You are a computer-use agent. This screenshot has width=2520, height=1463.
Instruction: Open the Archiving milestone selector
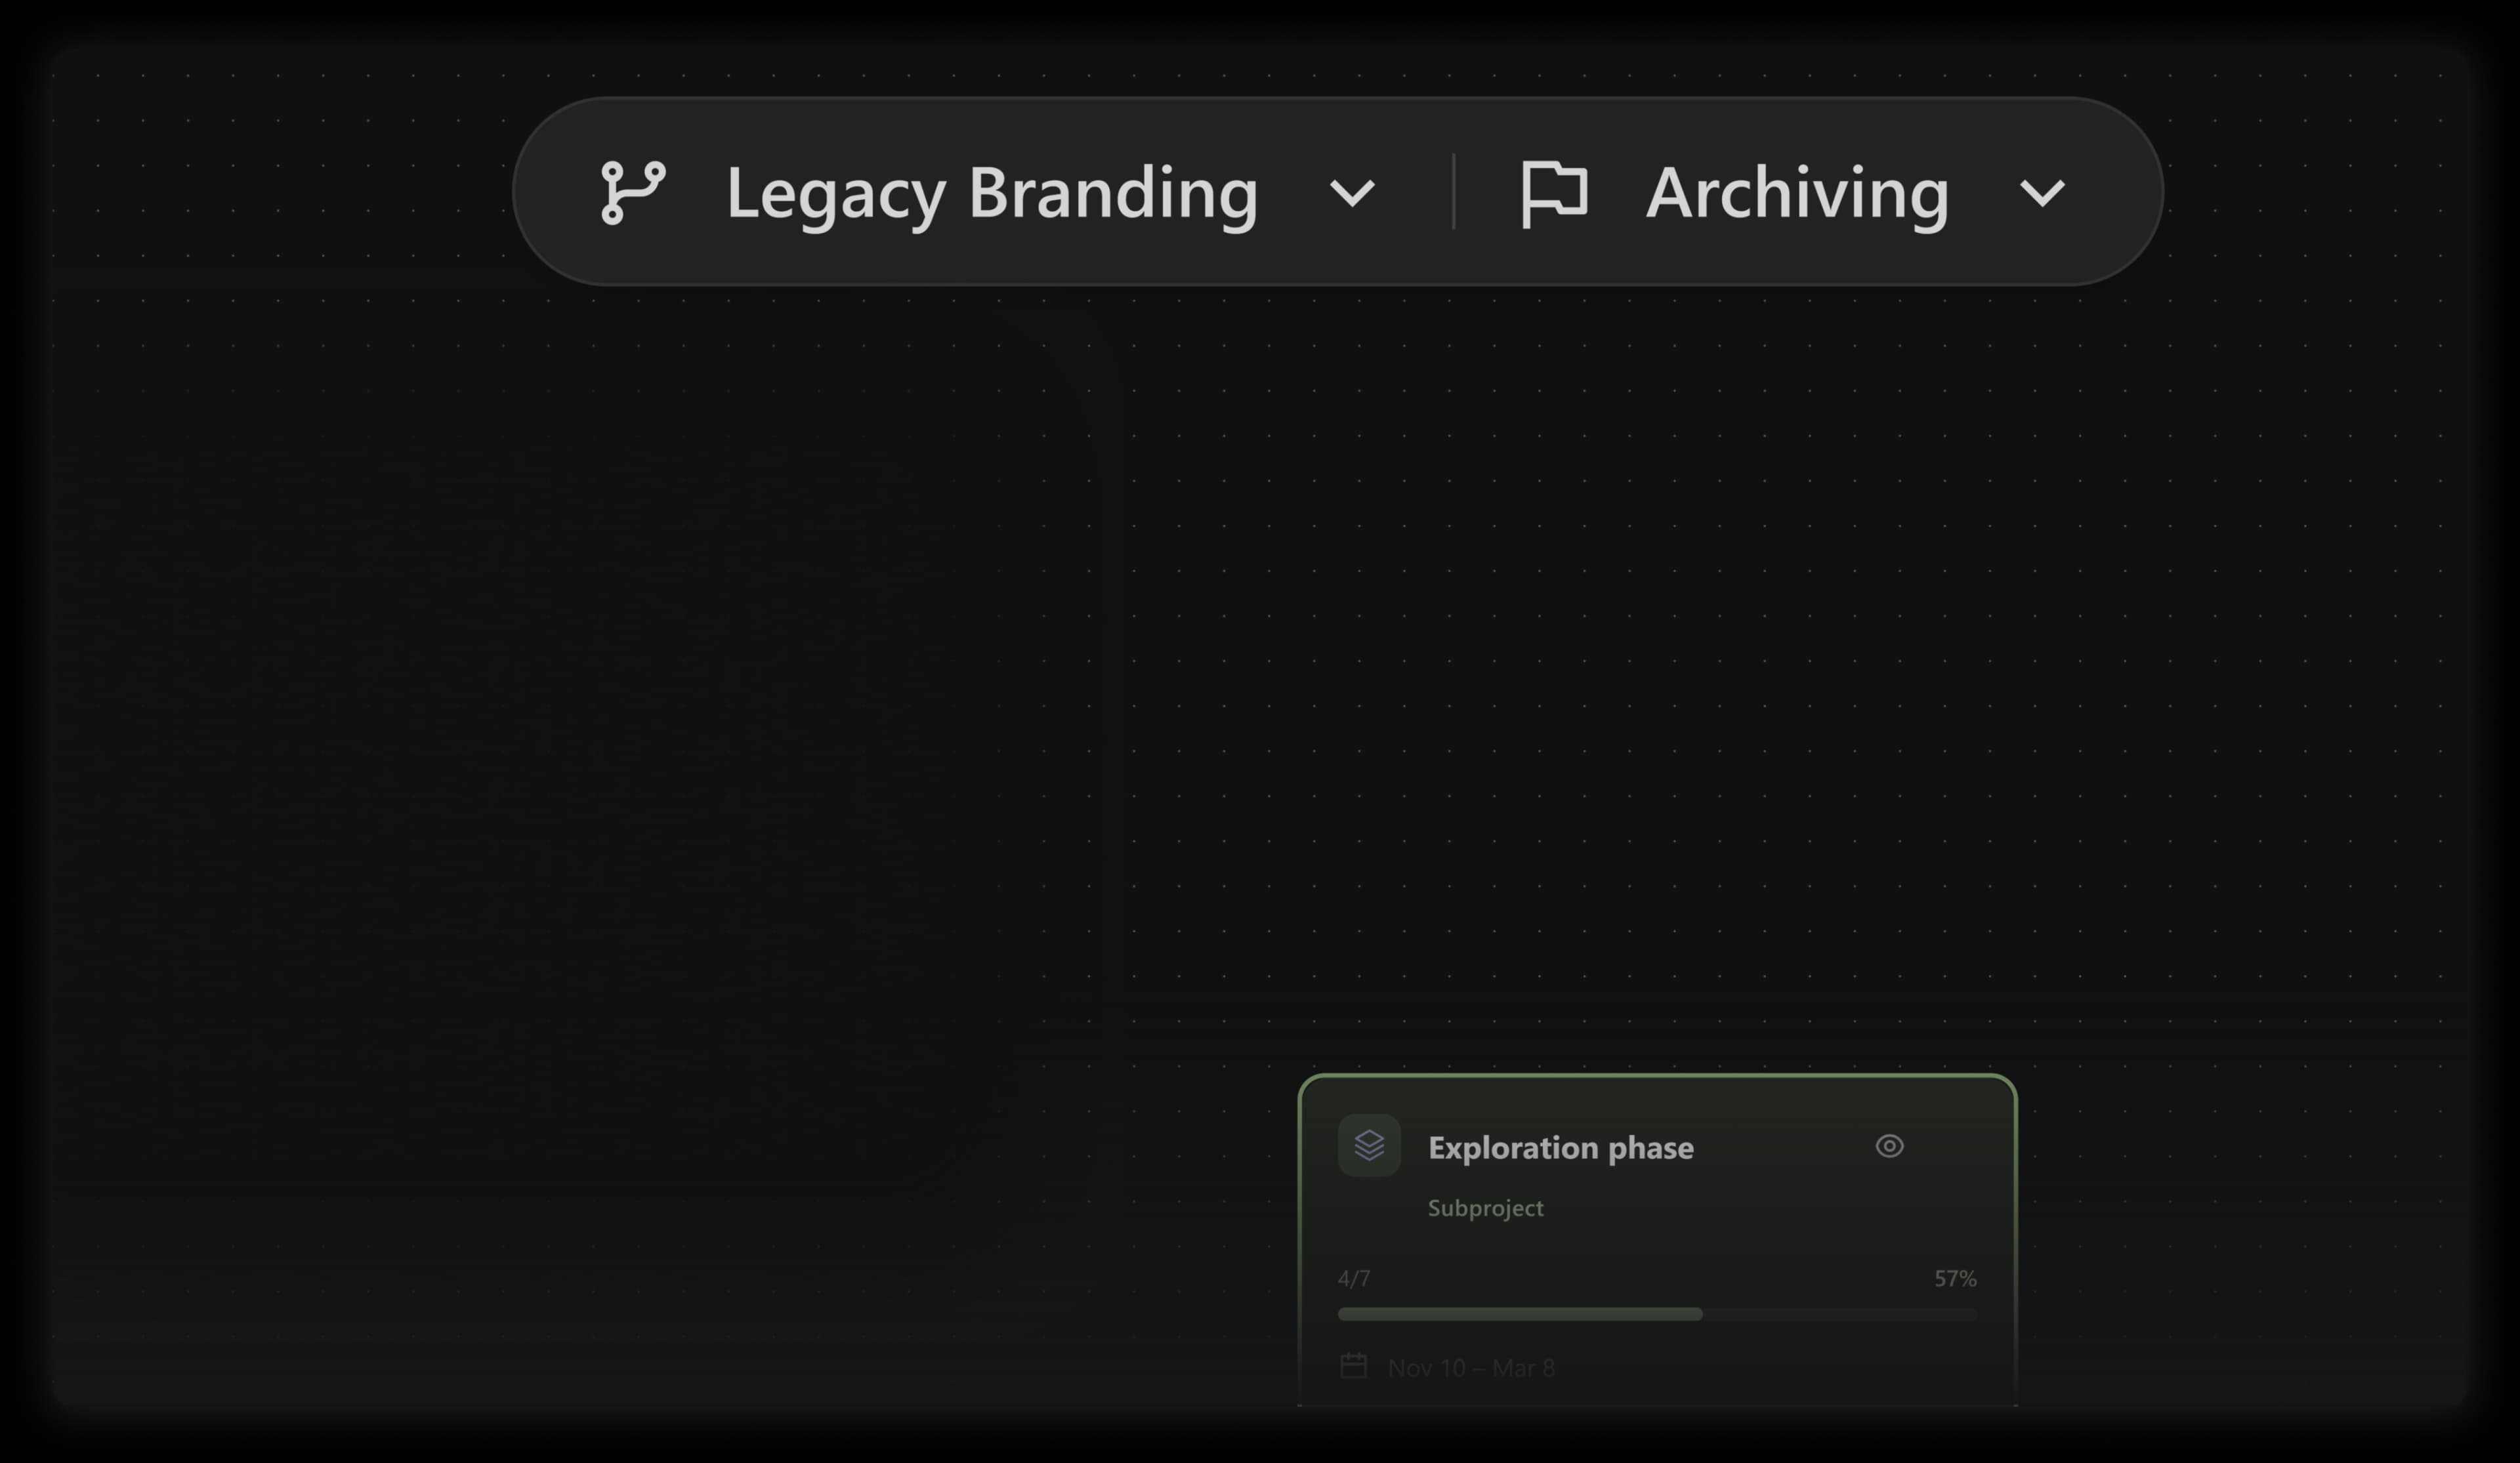pos(1796,193)
